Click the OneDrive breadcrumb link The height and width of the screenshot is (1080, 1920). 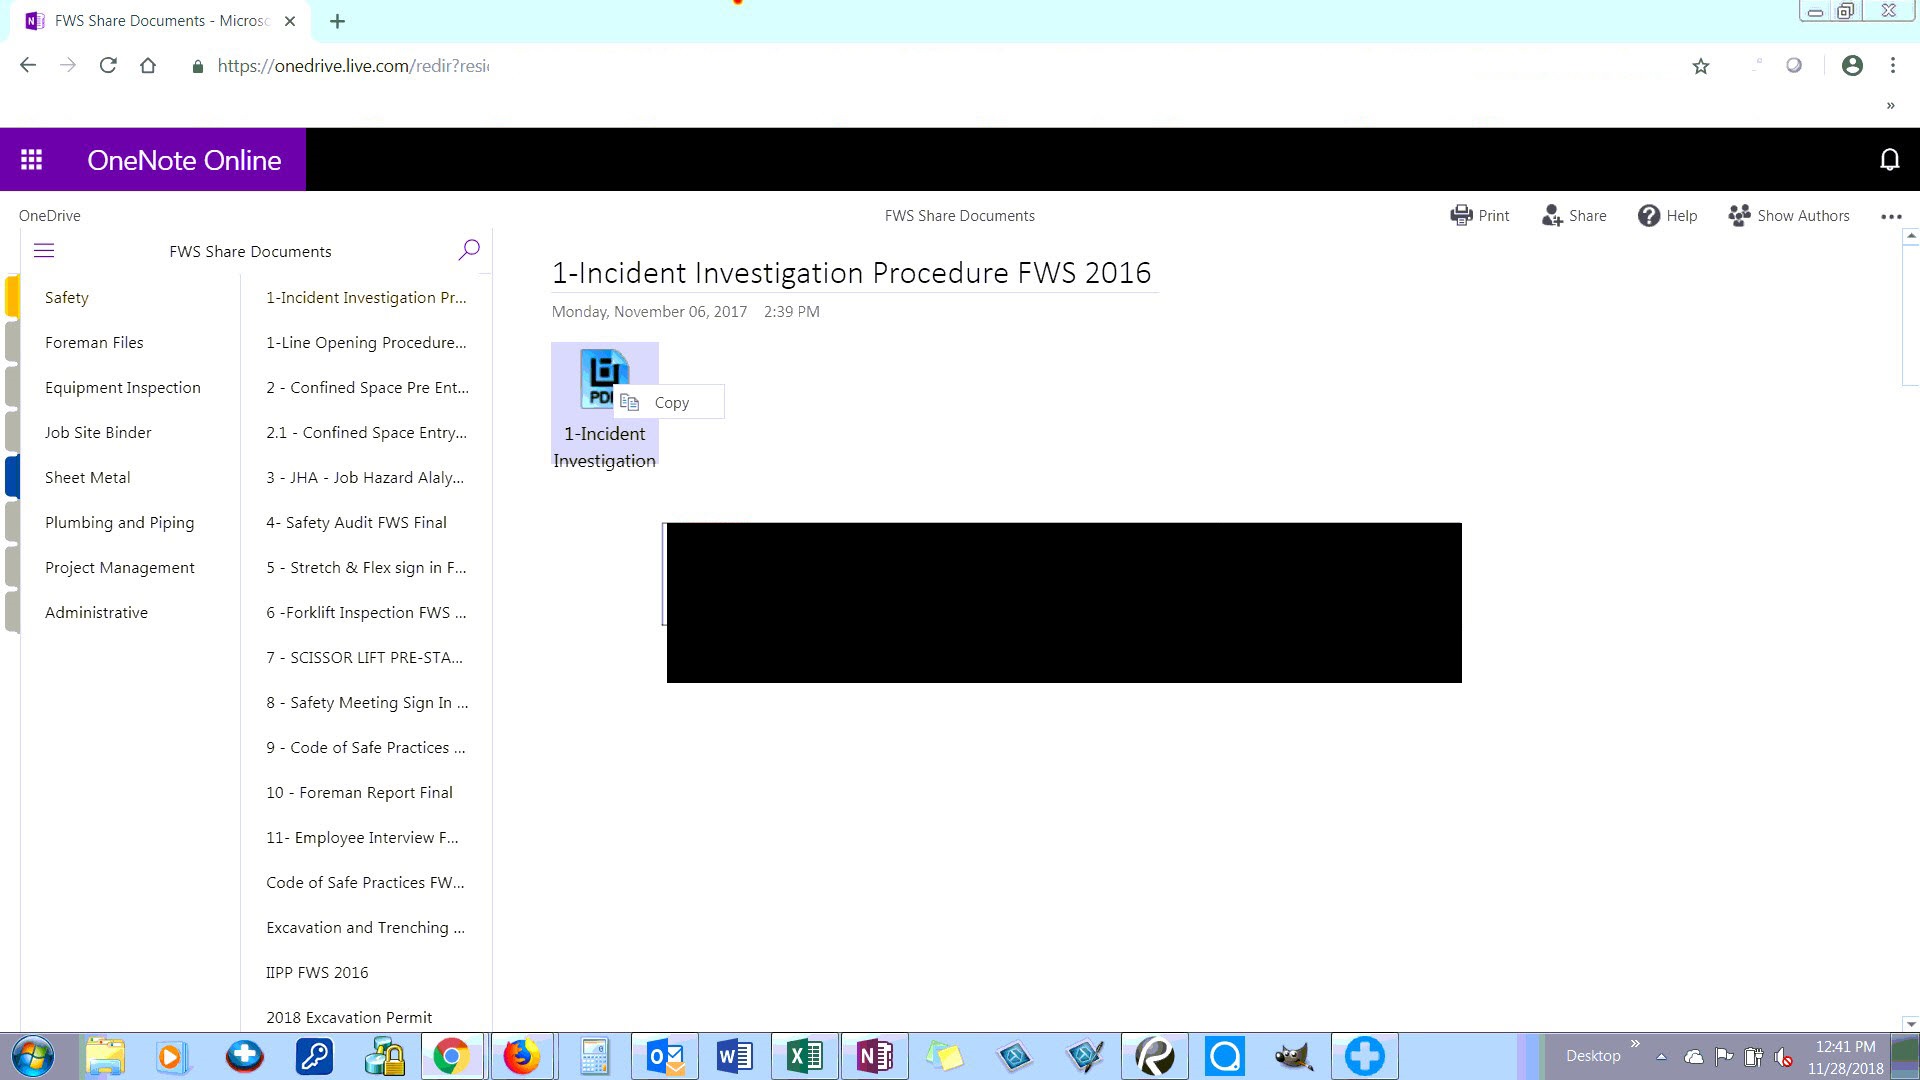pos(50,215)
